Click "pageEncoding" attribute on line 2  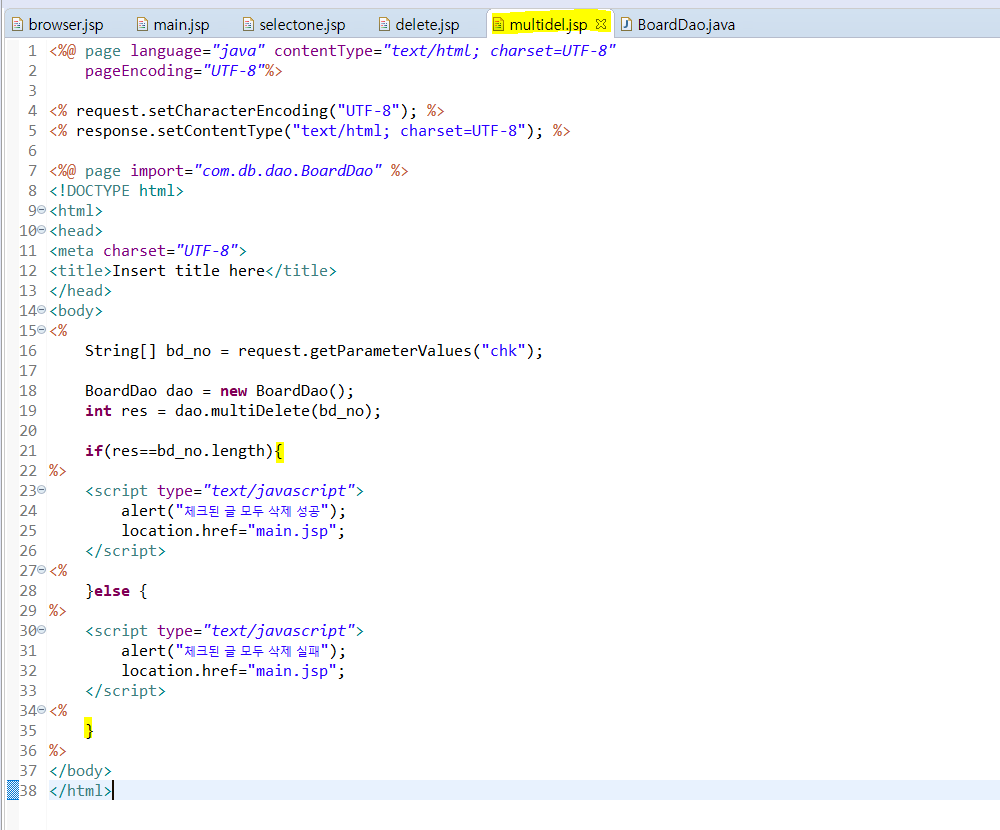coord(139,71)
